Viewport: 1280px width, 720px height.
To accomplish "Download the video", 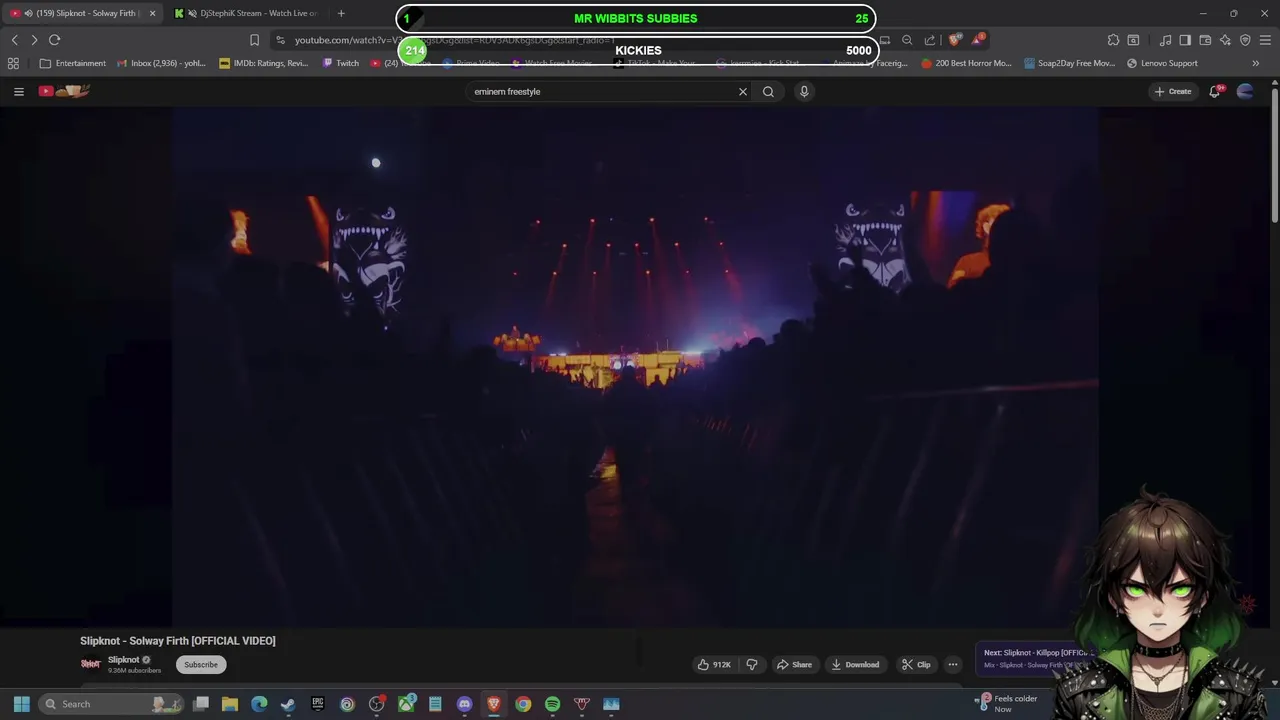I will [855, 664].
